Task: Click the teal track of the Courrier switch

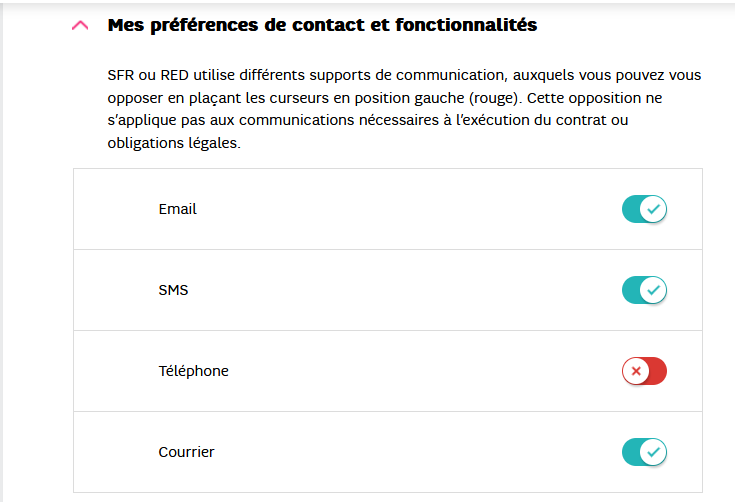Action: (x=631, y=452)
